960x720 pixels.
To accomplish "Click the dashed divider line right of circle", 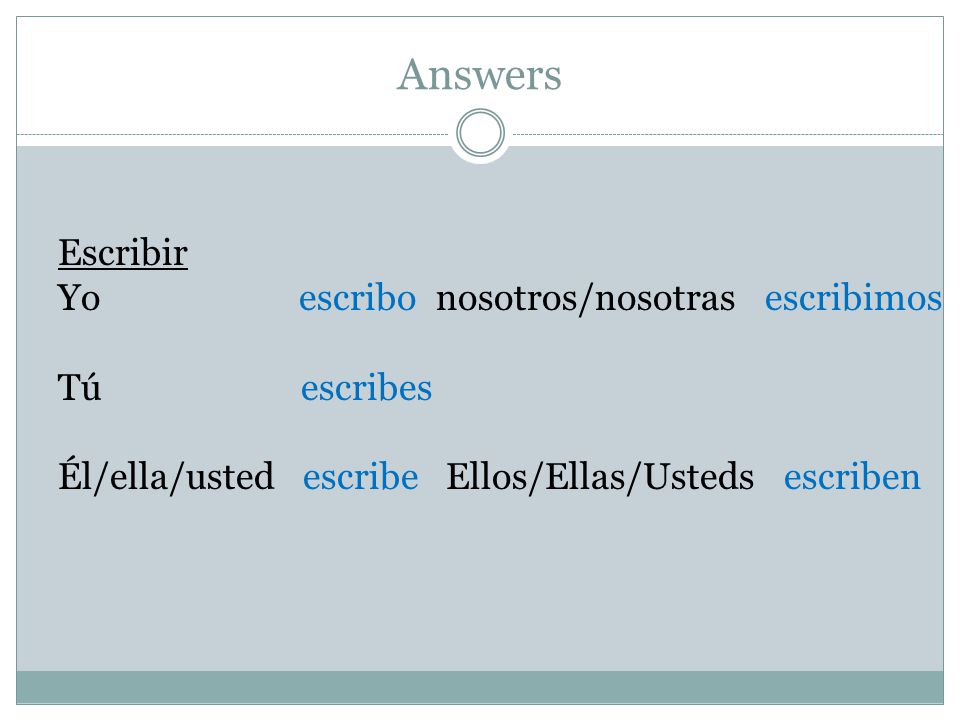I will pos(727,134).
